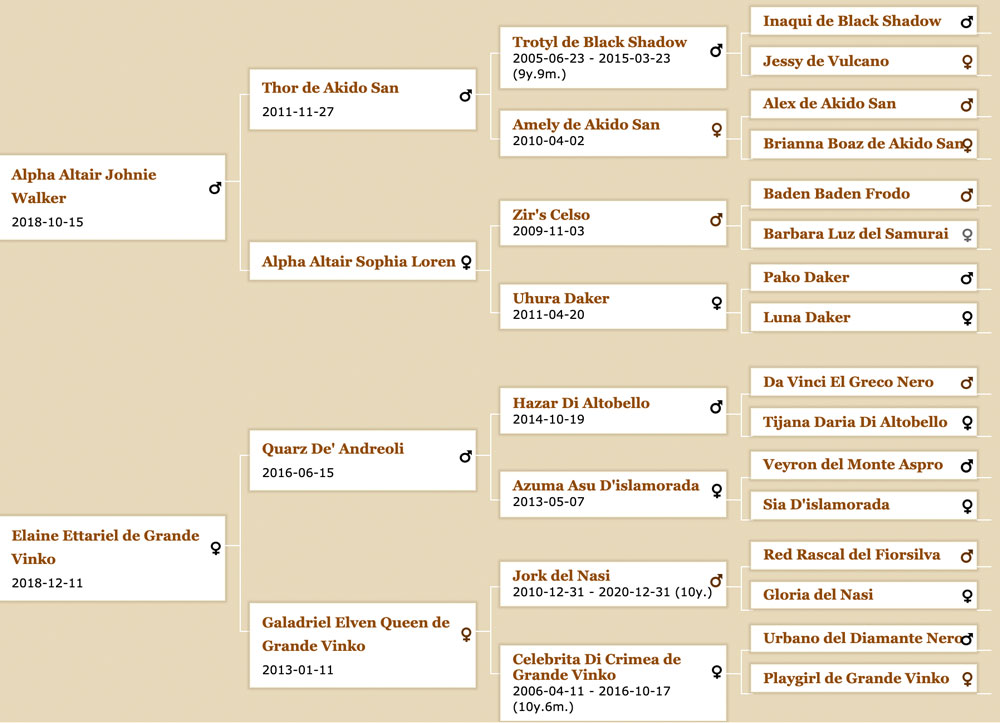Click male symbol beside Alpha Altair Johnie Walker

[x=215, y=188]
